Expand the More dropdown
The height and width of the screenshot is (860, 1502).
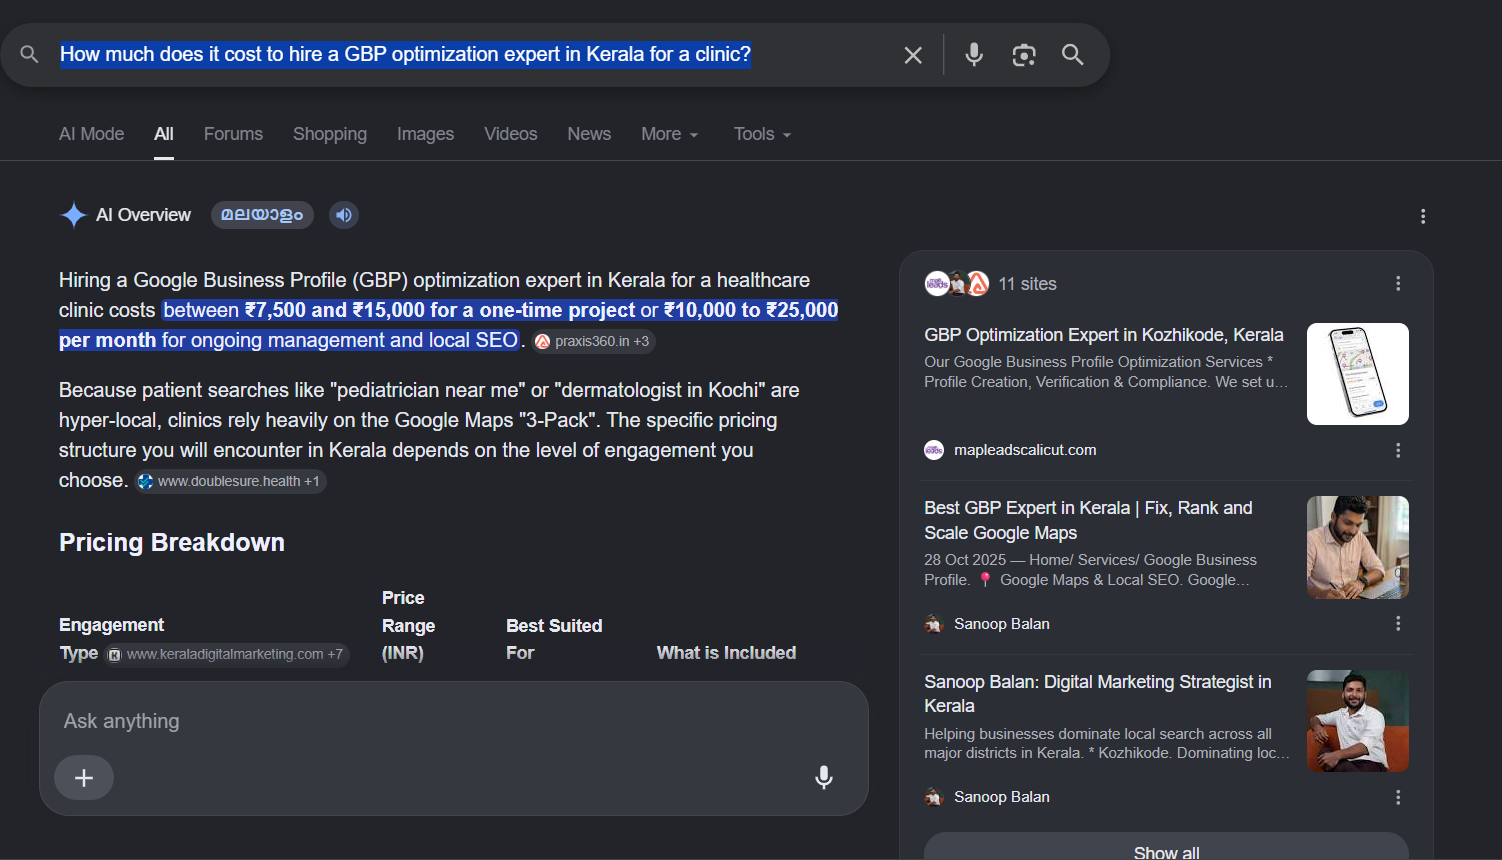click(x=670, y=134)
